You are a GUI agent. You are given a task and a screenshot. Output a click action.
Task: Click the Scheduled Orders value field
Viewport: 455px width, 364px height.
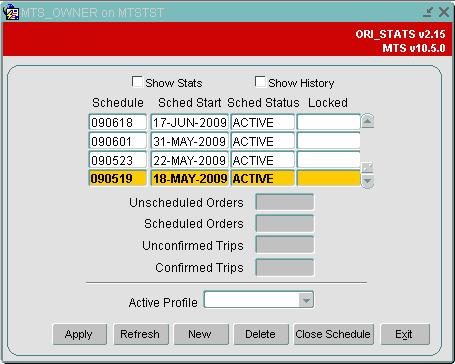(285, 223)
